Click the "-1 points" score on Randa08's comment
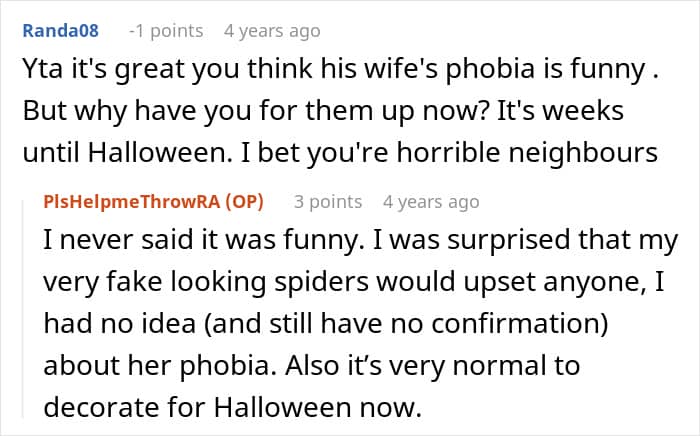This screenshot has width=700, height=436. tap(166, 31)
